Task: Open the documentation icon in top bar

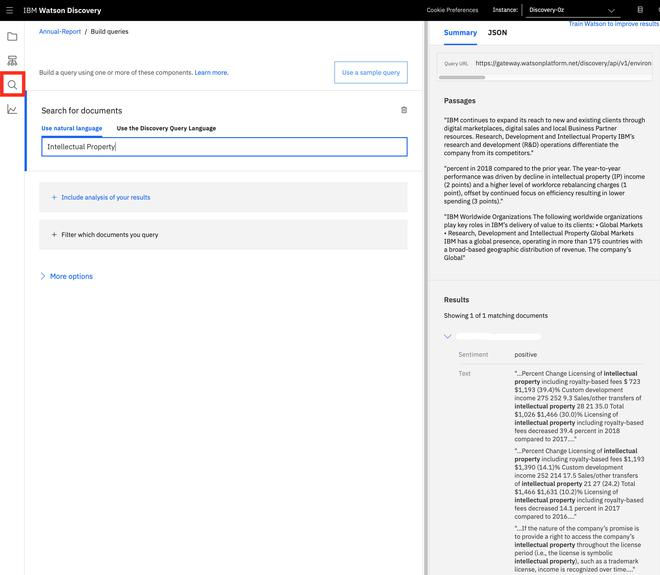Action: pyautogui.click(x=640, y=10)
